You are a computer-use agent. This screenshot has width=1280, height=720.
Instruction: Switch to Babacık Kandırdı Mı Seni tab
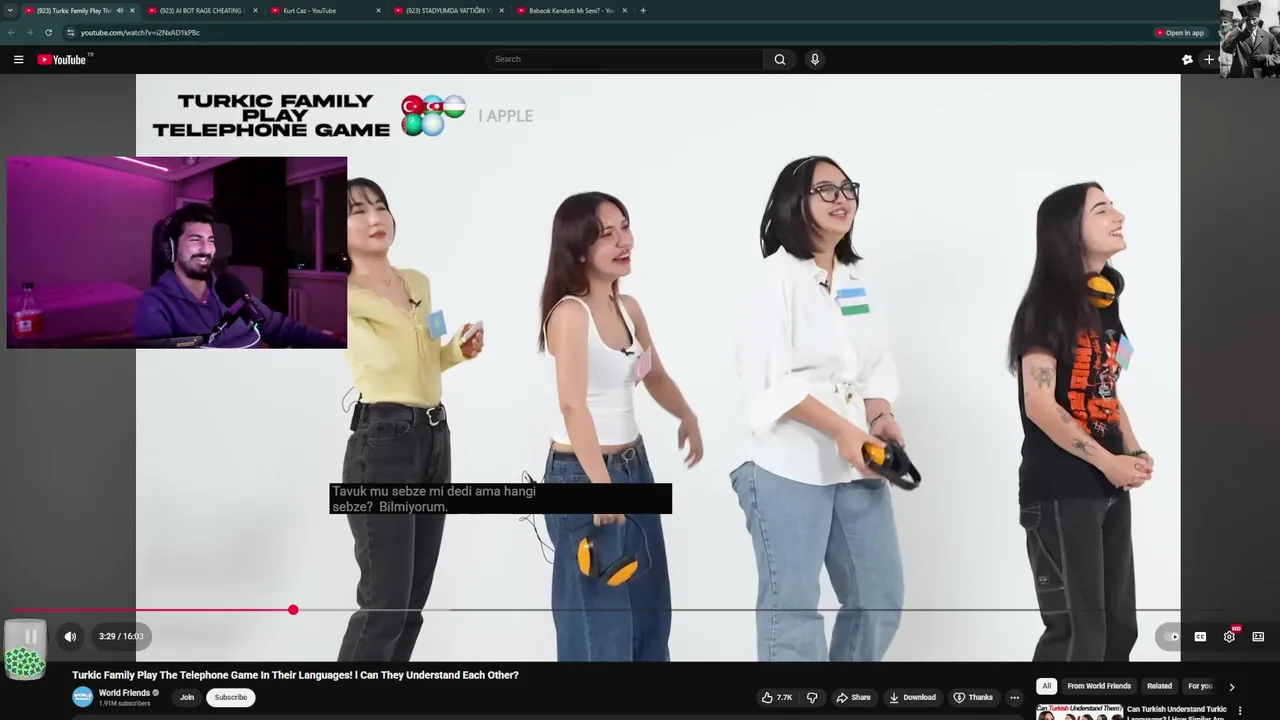coord(571,10)
